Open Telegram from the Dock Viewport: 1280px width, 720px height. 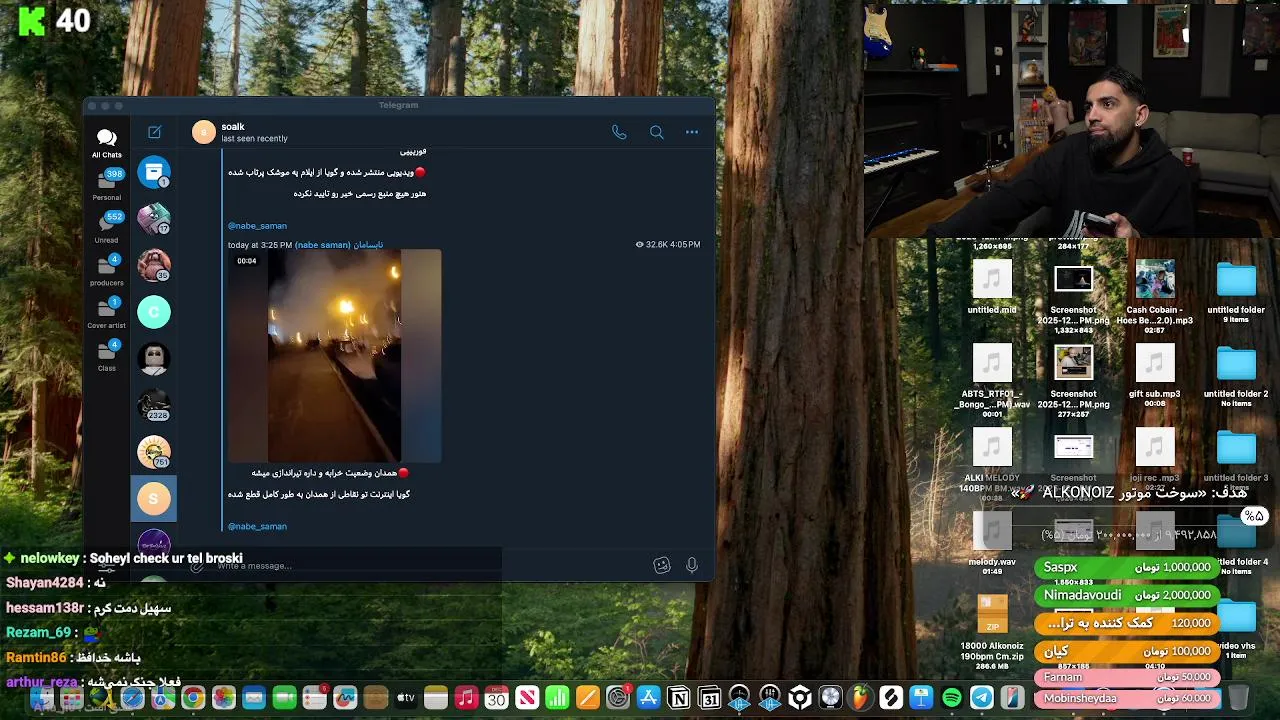pyautogui.click(x=982, y=698)
